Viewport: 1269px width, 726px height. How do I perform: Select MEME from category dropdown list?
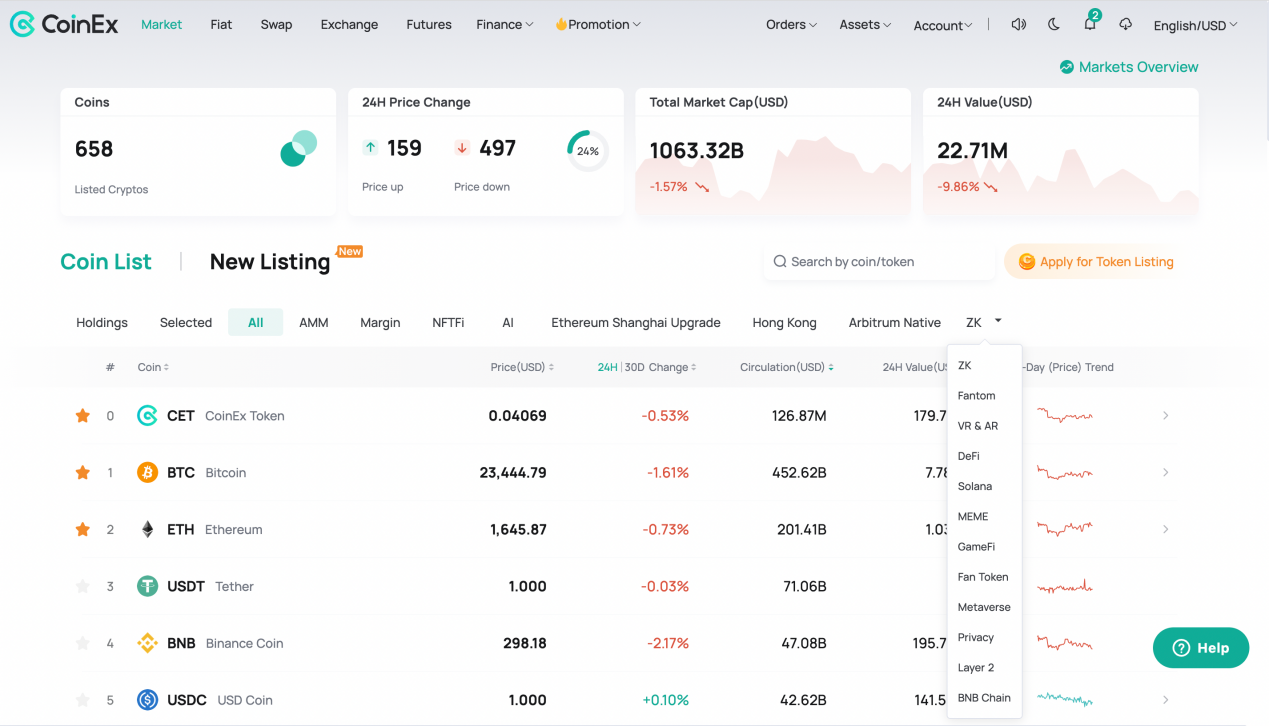972,517
